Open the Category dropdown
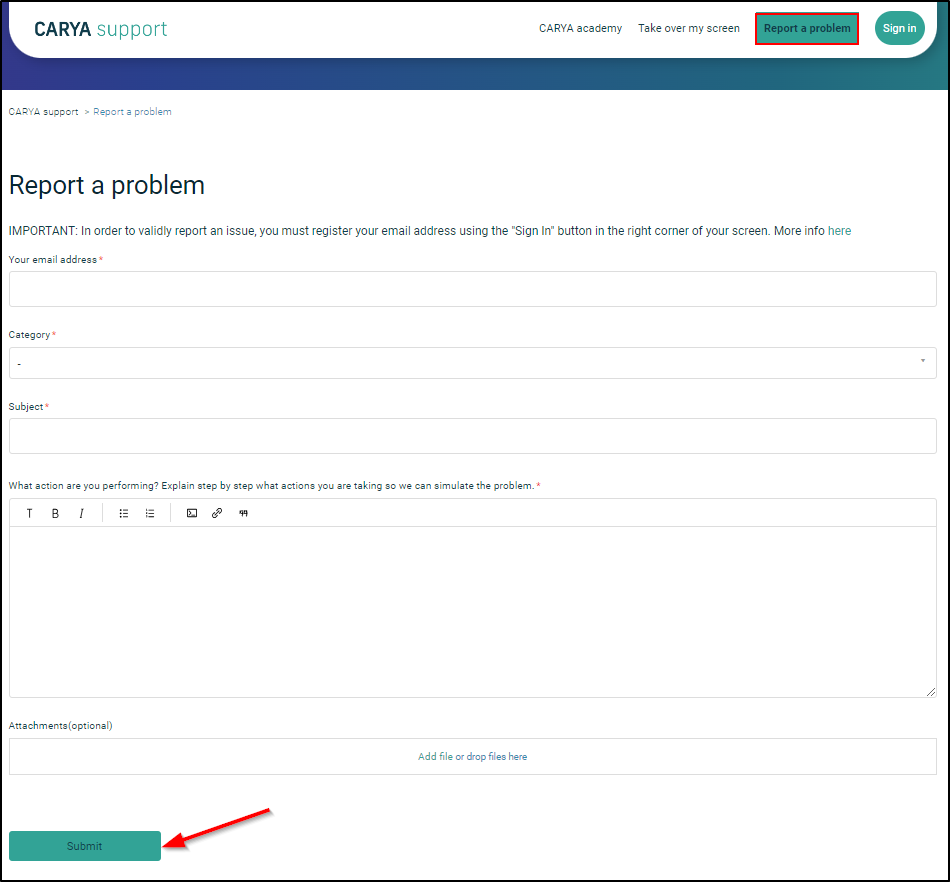 (x=473, y=363)
